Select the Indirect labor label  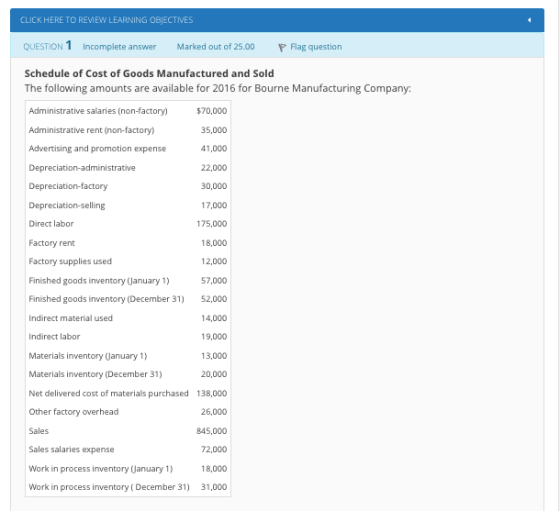coord(54,337)
